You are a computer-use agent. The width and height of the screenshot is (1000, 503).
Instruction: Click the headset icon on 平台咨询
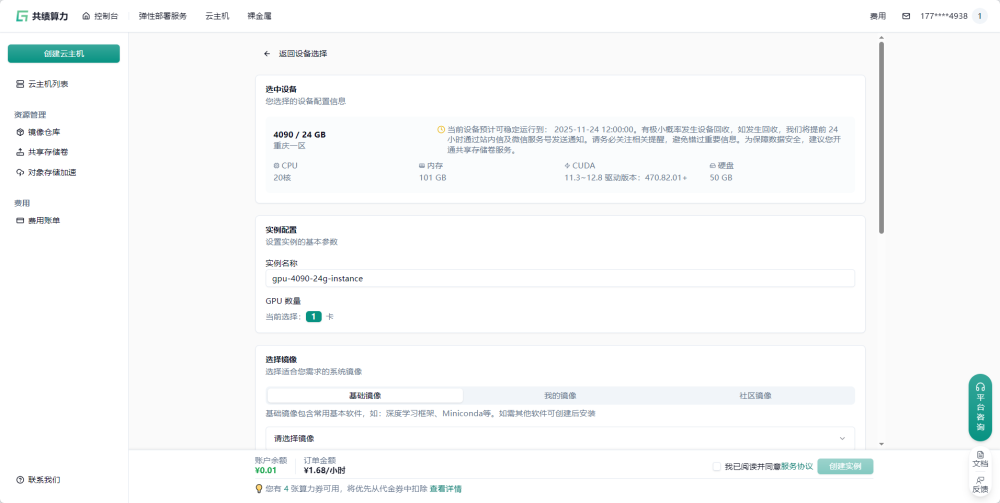point(980,386)
